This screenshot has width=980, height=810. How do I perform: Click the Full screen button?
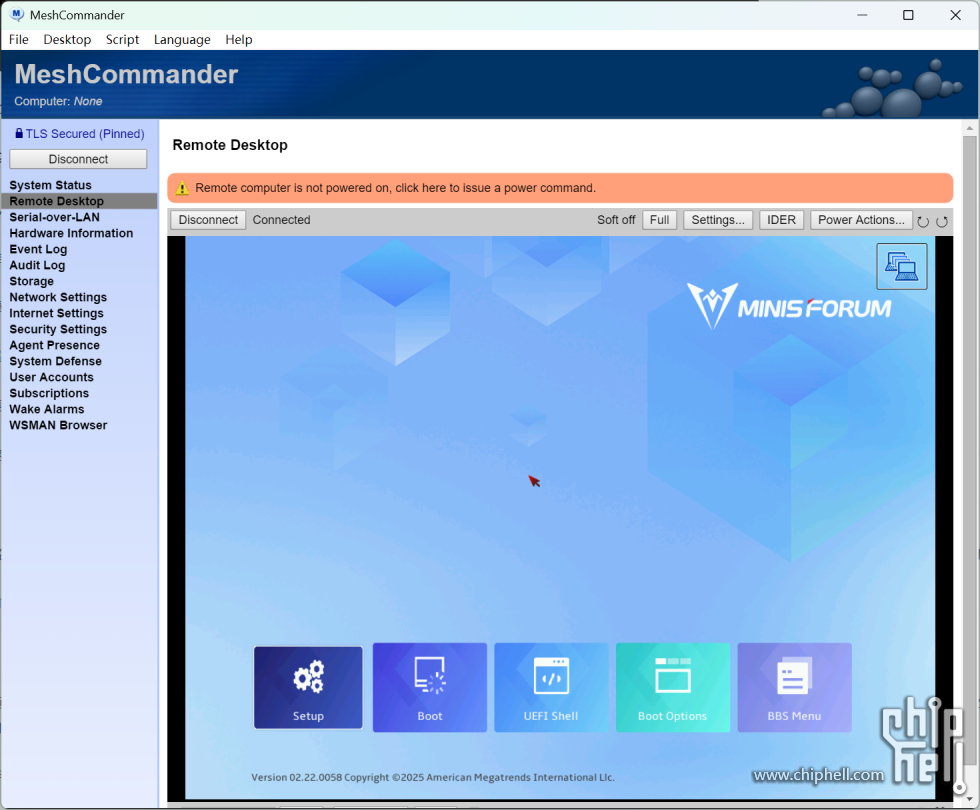[659, 220]
